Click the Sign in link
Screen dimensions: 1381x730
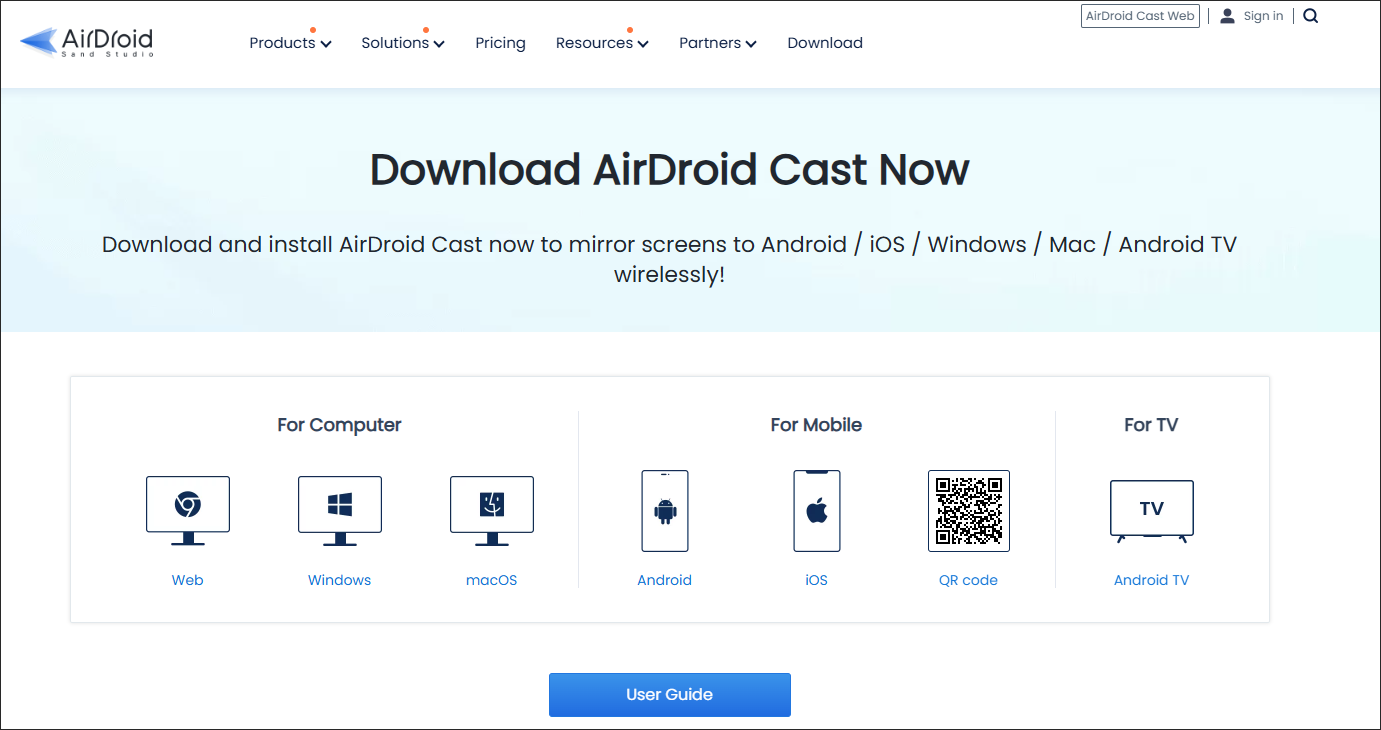click(x=1262, y=15)
